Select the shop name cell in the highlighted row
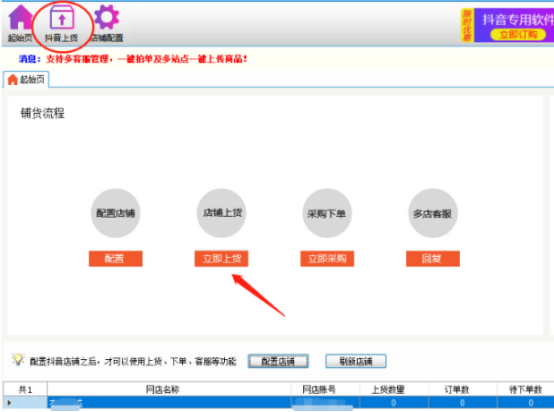Screen dimensions: 554x412 click(169, 403)
